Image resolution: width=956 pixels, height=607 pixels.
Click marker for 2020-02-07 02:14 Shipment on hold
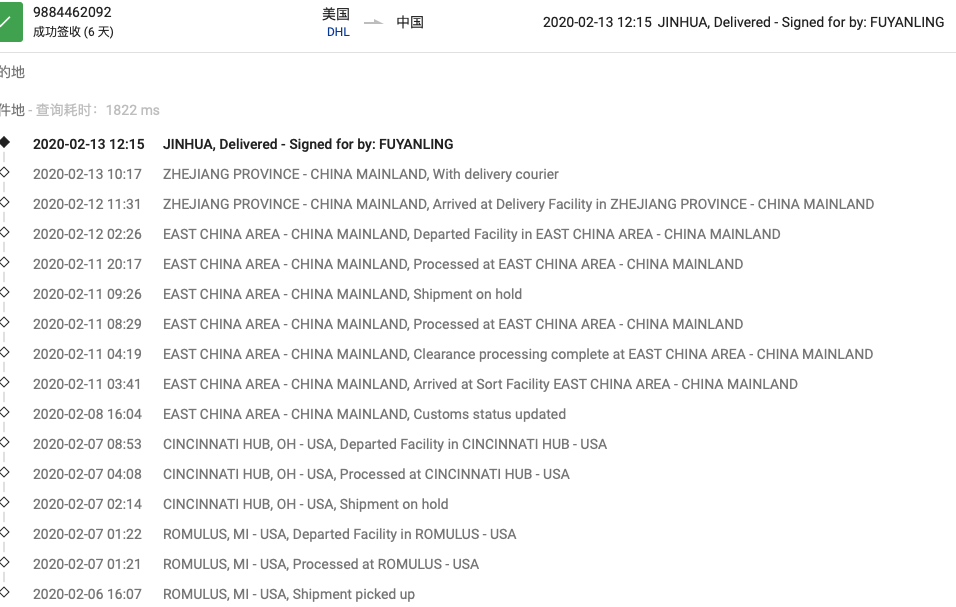coord(5,502)
